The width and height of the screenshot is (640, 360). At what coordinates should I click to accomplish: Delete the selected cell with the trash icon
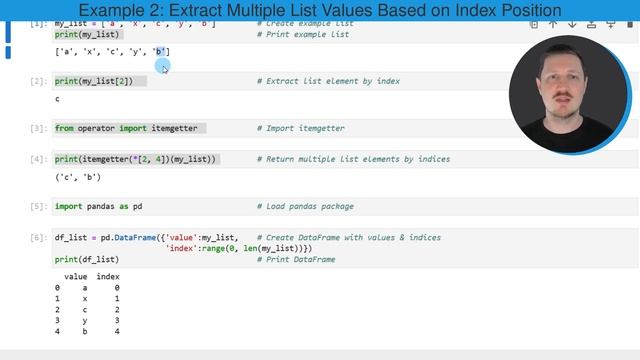coord(630,24)
